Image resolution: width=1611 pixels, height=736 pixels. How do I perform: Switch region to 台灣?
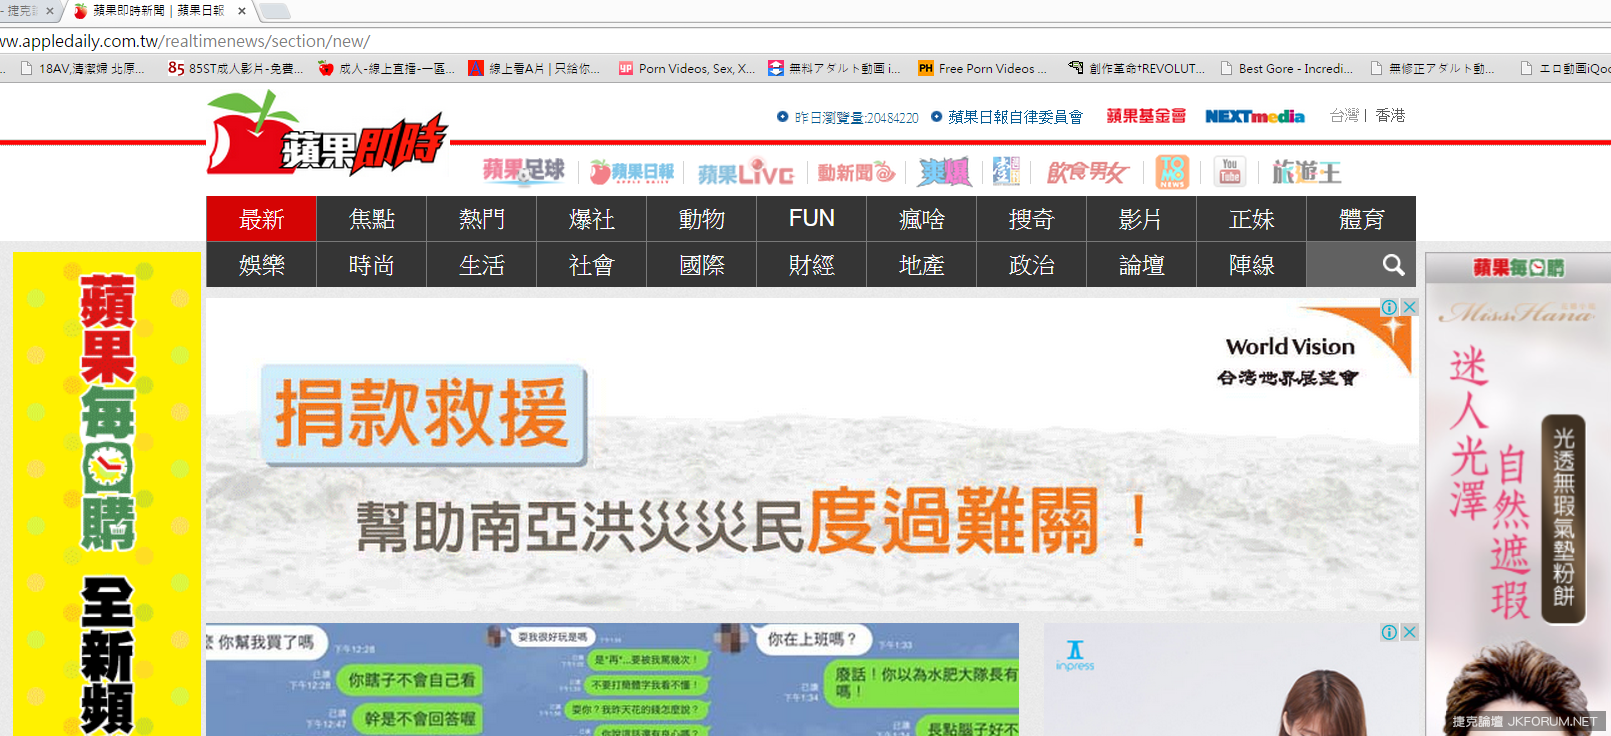pyautogui.click(x=1344, y=116)
